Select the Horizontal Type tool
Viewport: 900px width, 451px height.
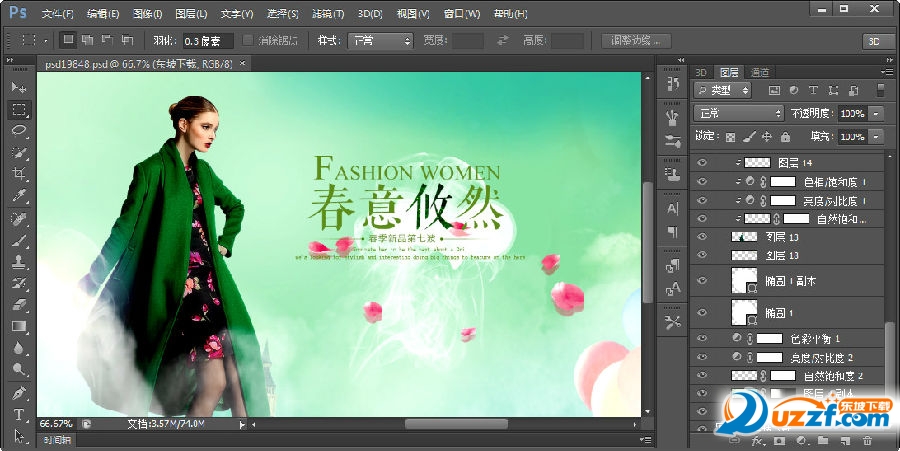click(x=19, y=414)
